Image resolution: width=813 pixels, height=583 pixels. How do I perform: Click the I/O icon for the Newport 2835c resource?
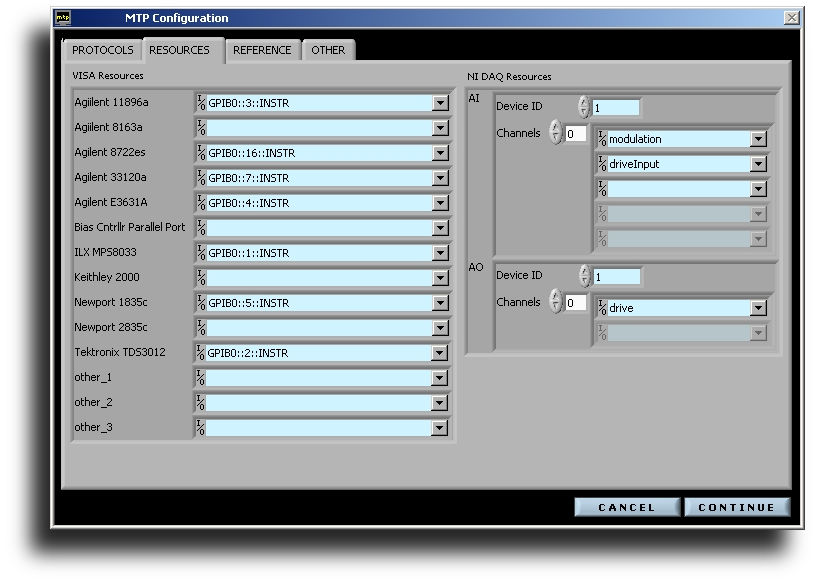pyautogui.click(x=201, y=328)
